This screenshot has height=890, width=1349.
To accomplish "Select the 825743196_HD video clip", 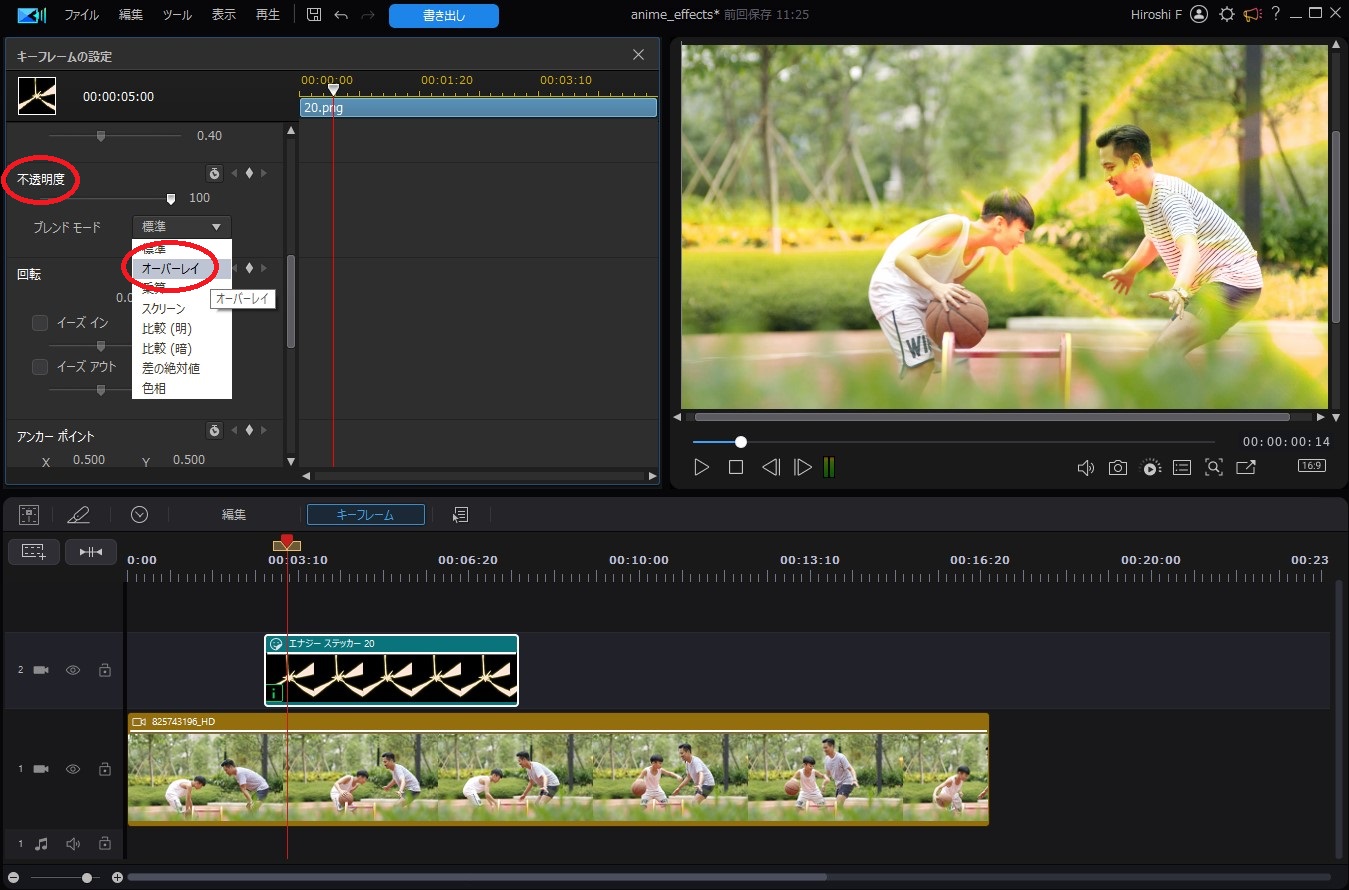I will (x=558, y=769).
